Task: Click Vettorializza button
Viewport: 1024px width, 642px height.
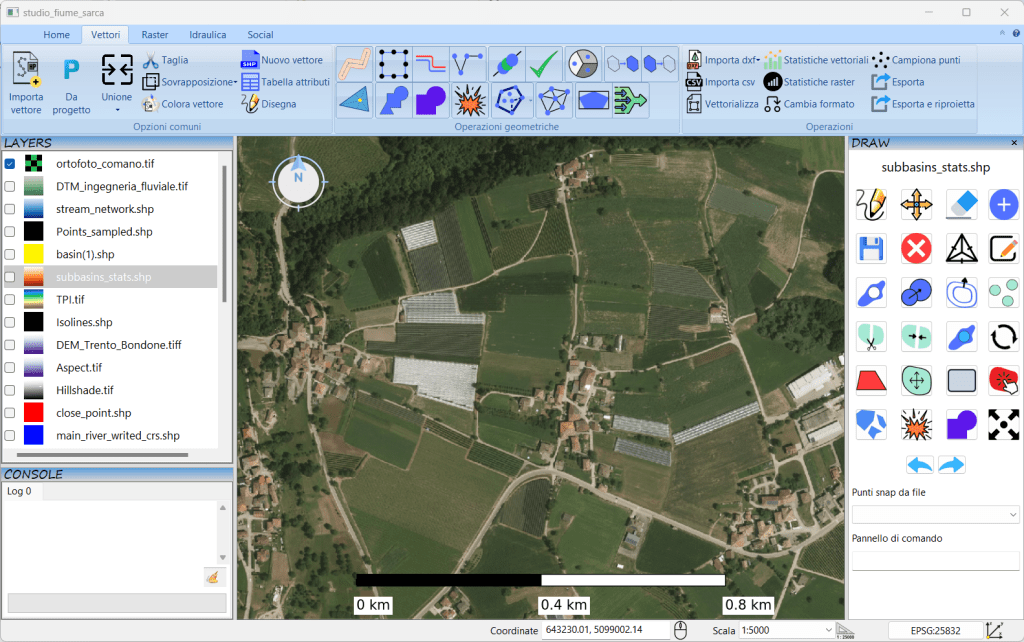Action: 722,103
